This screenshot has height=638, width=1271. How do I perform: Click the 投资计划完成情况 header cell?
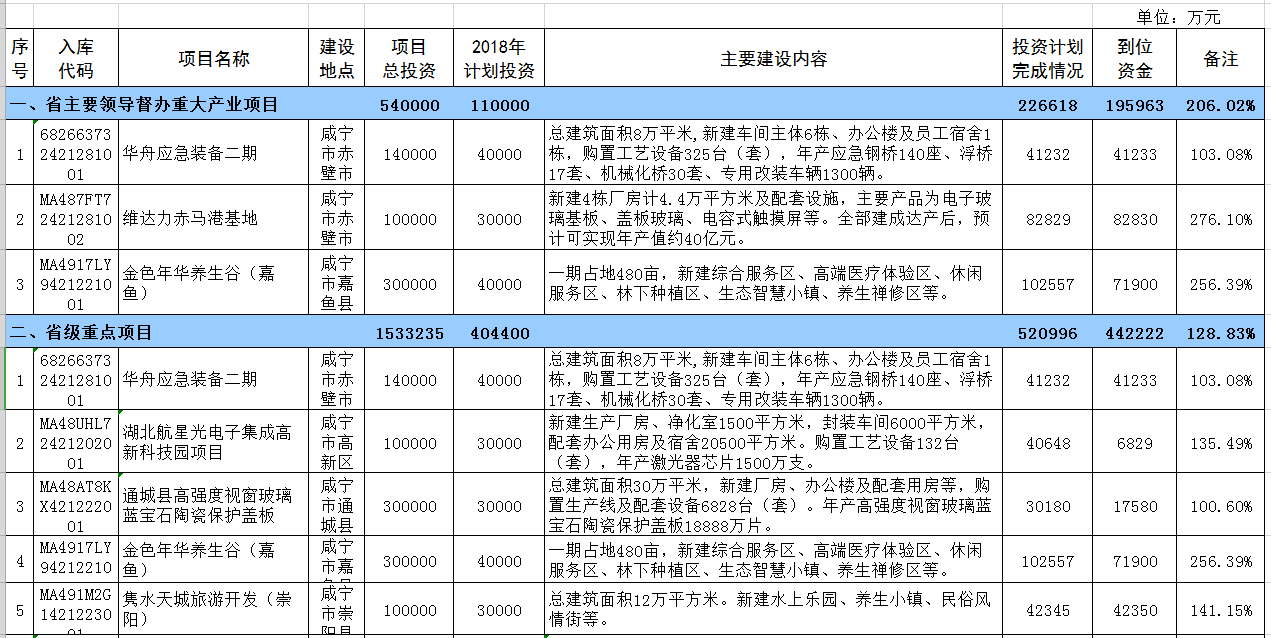(x=1047, y=59)
